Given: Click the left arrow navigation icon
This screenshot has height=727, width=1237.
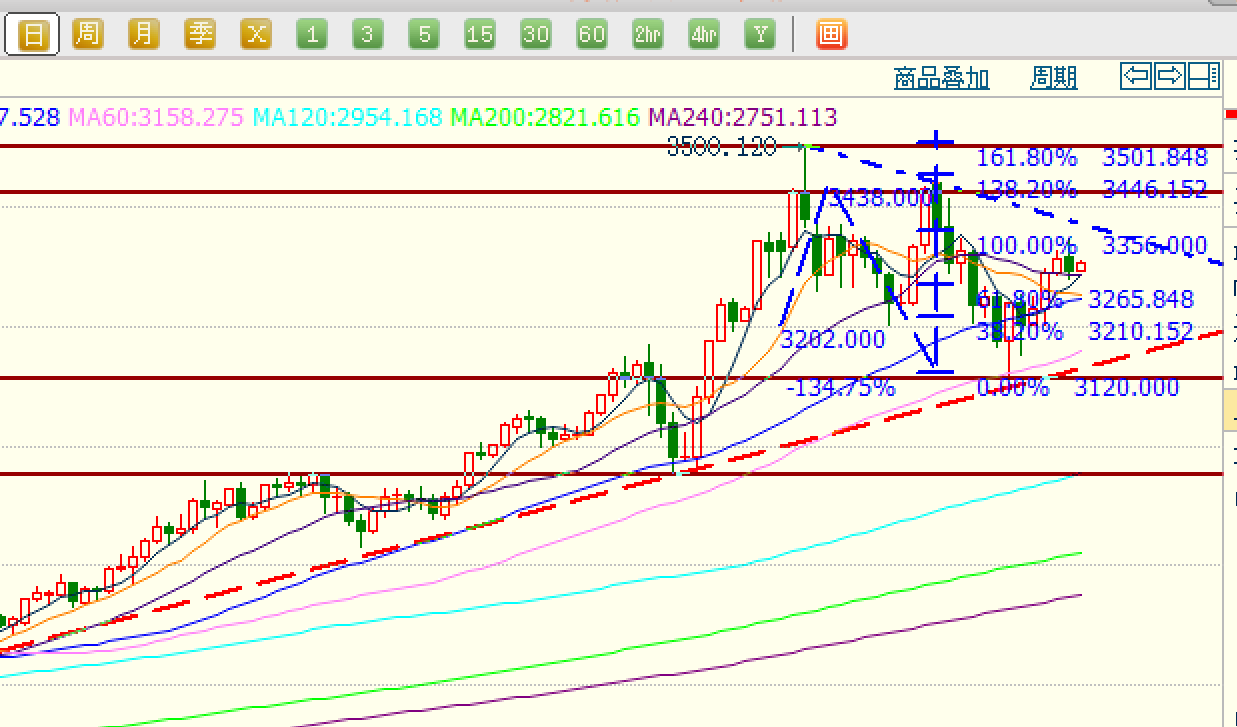Looking at the screenshot, I should click(x=1136, y=75).
